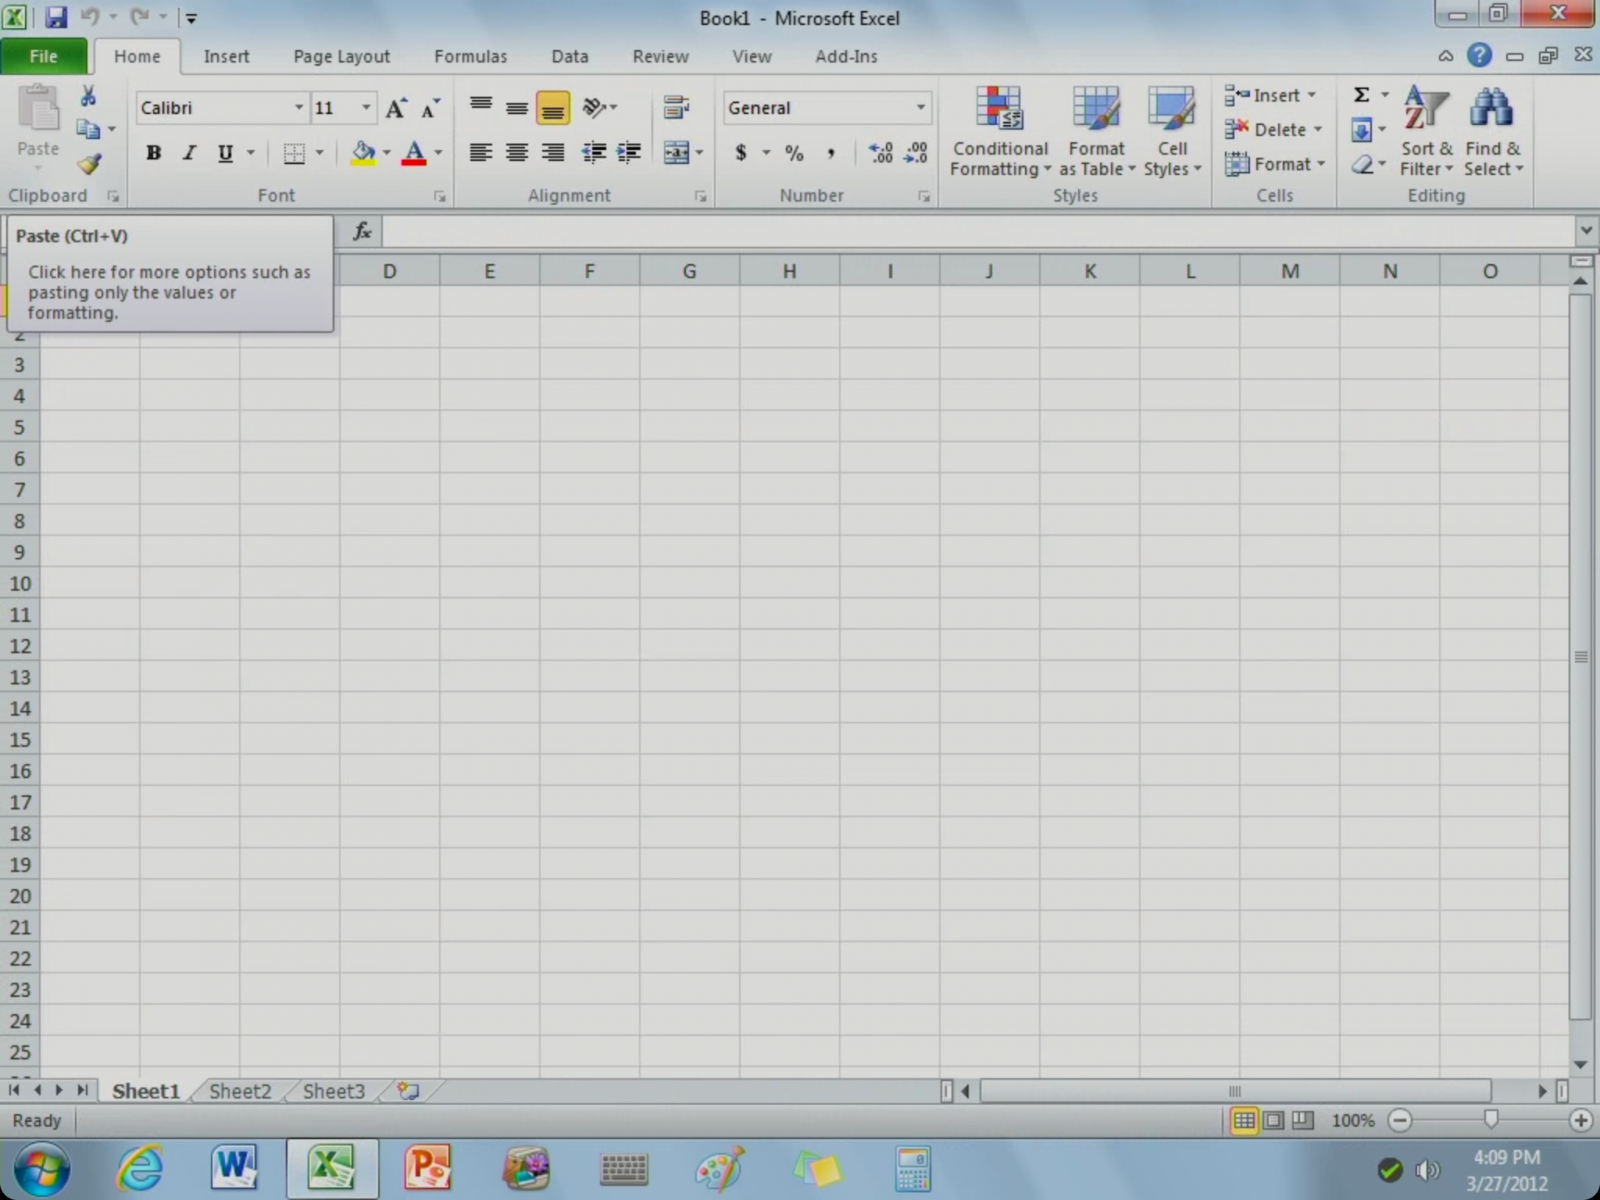Click the AutoSum sigma icon

point(1361,95)
